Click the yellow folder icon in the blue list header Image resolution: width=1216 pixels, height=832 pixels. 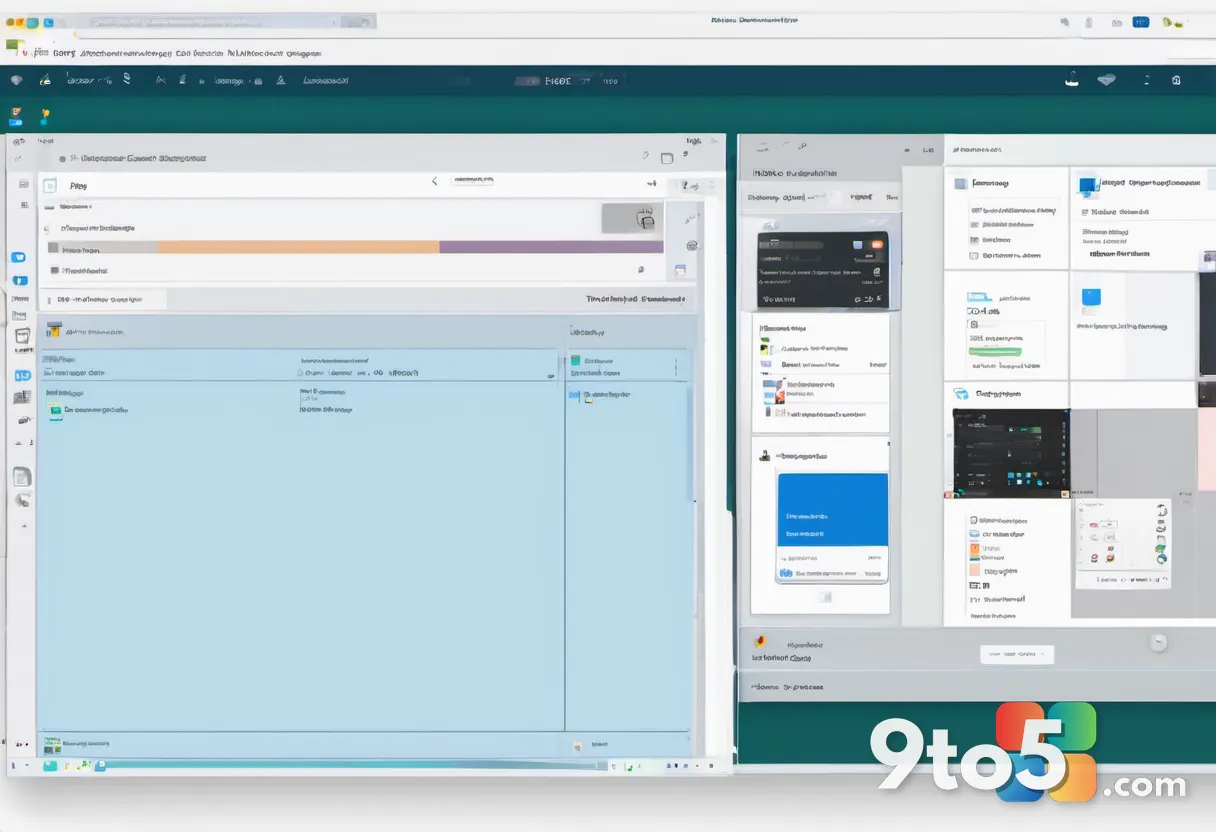pyautogui.click(x=54, y=329)
